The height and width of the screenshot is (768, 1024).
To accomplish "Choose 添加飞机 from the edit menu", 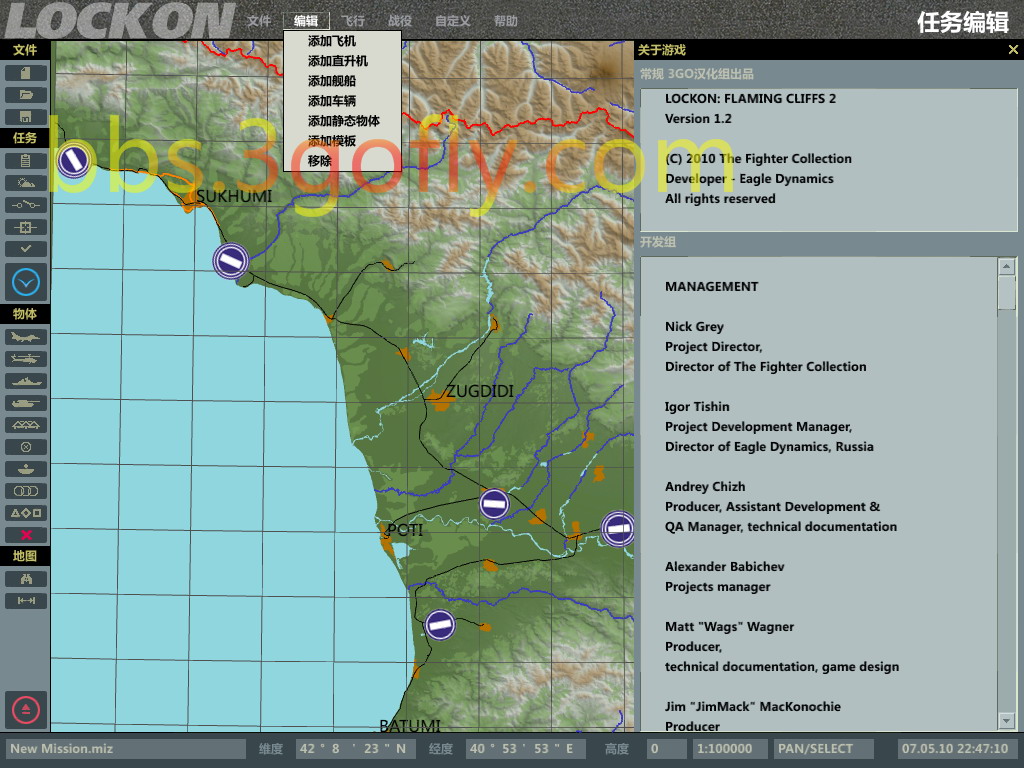I will pos(342,41).
